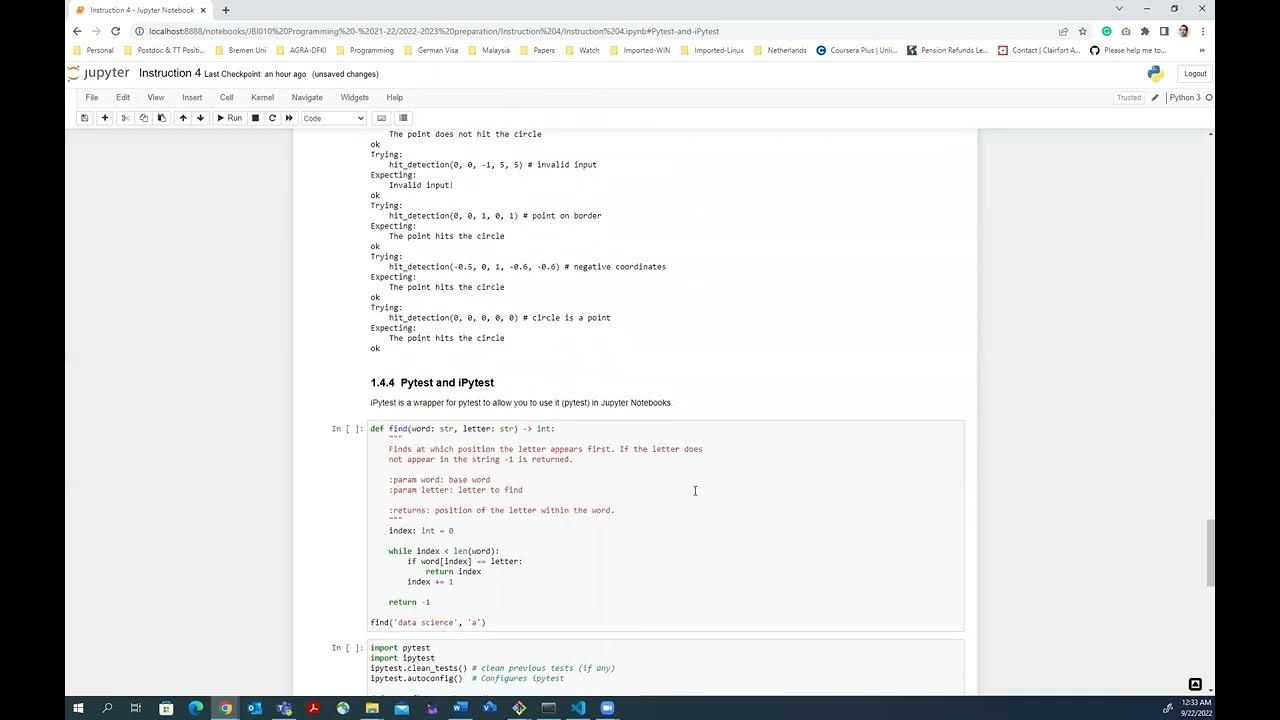Open the Edit menu
The width and height of the screenshot is (1280, 720).
tap(123, 98)
